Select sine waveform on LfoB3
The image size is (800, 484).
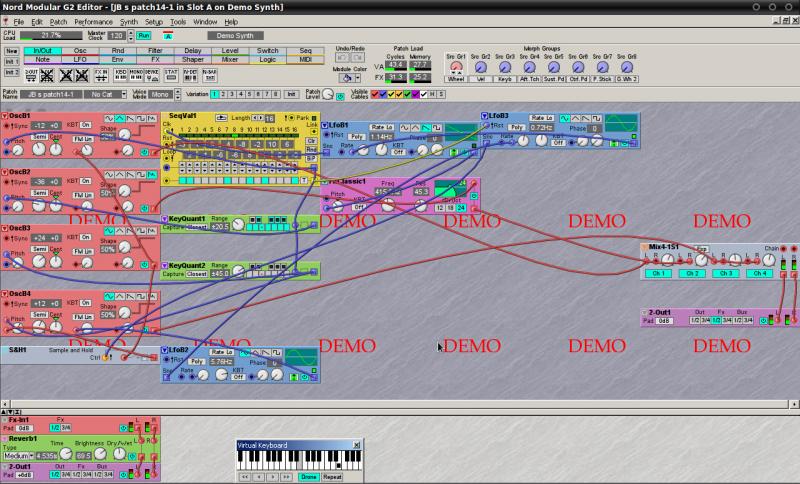coord(564,118)
